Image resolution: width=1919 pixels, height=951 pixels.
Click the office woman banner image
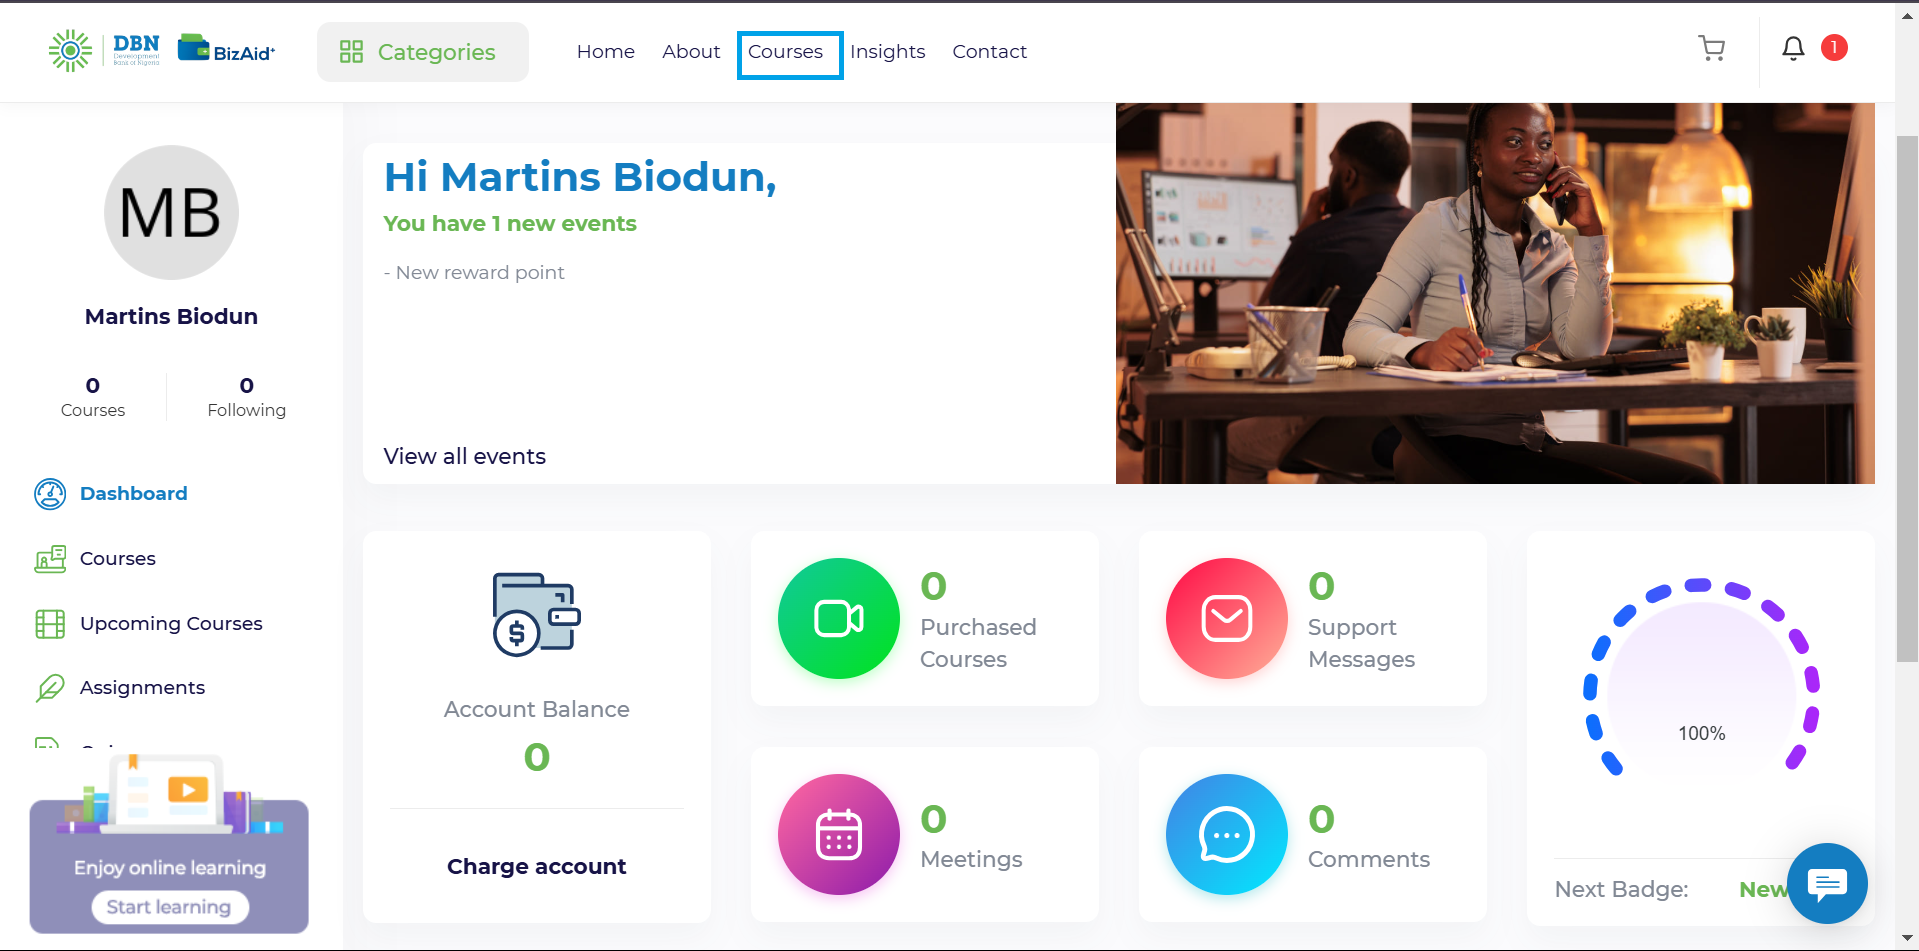pyautogui.click(x=1495, y=293)
